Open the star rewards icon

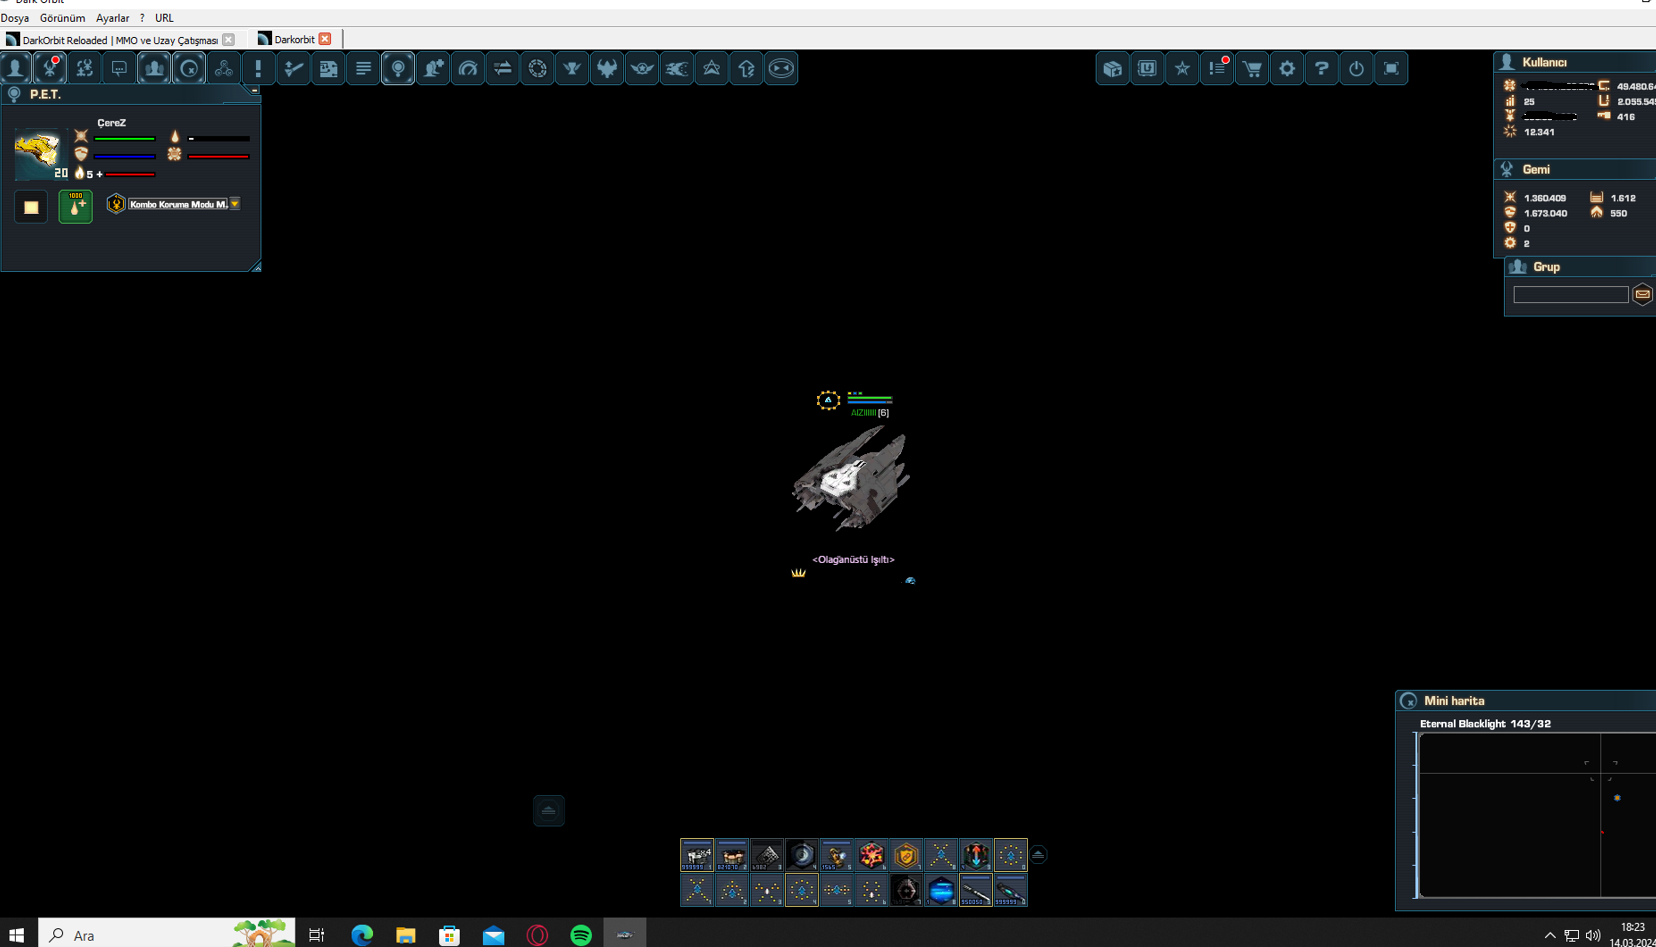click(1182, 68)
